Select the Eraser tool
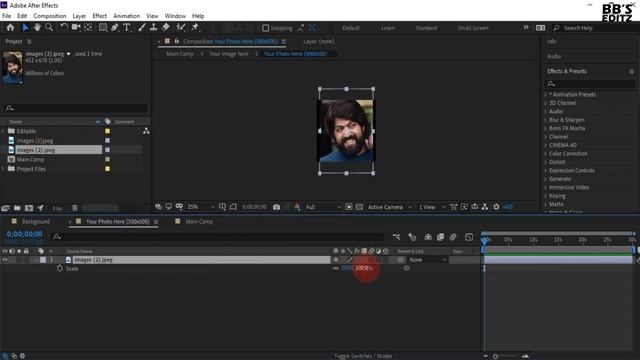 point(166,27)
